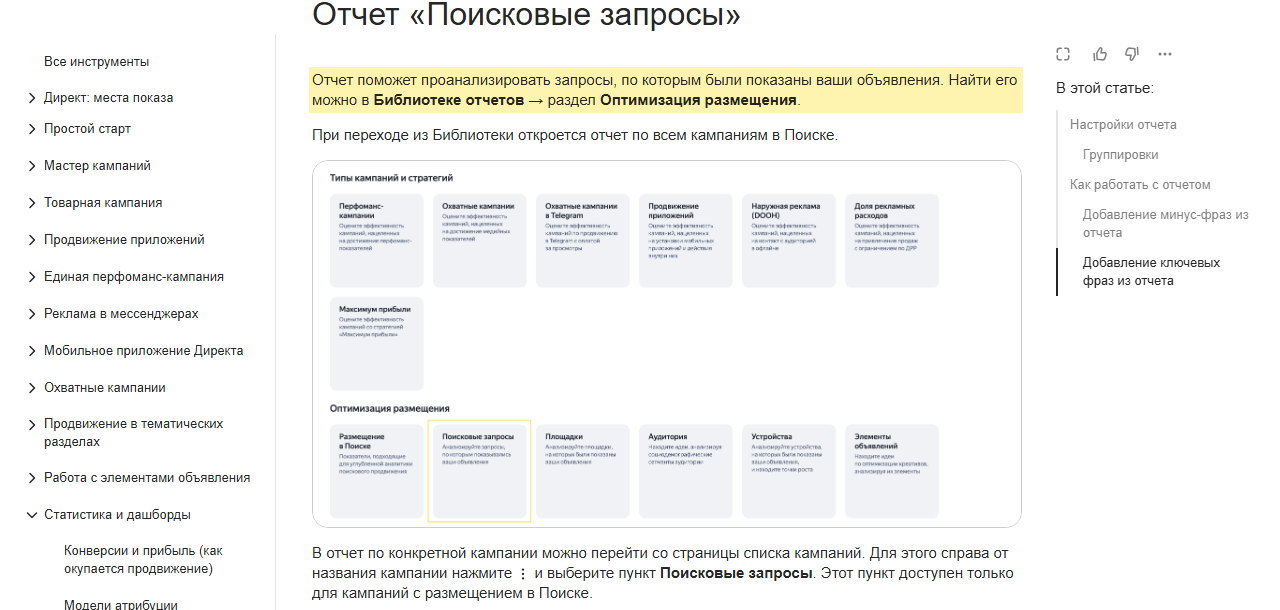Open Статистика и дашборды sidebar item
The width and height of the screenshot is (1280, 610).
[117, 515]
